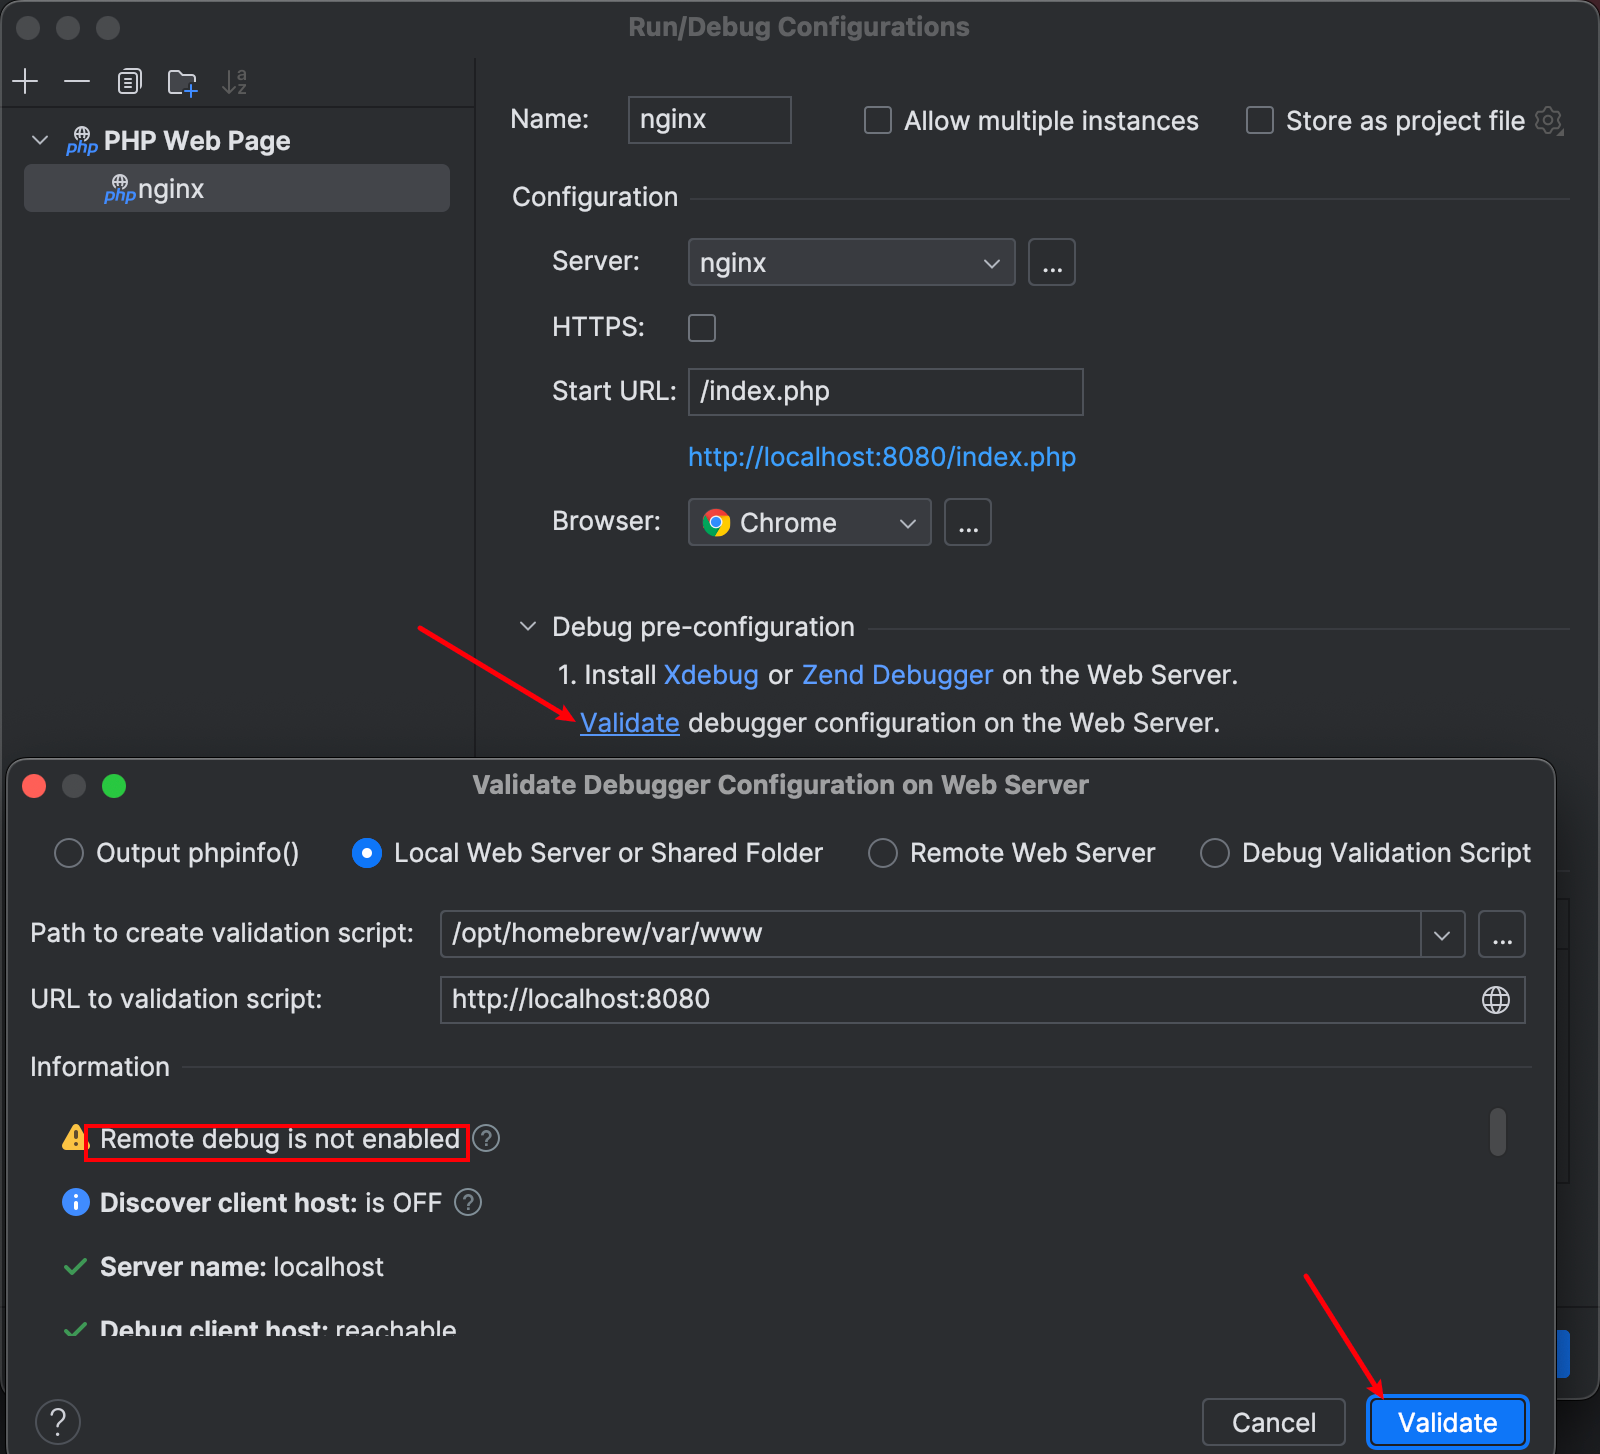Remove configuration with minus icon
This screenshot has height=1454, width=1600.
pos(77,81)
